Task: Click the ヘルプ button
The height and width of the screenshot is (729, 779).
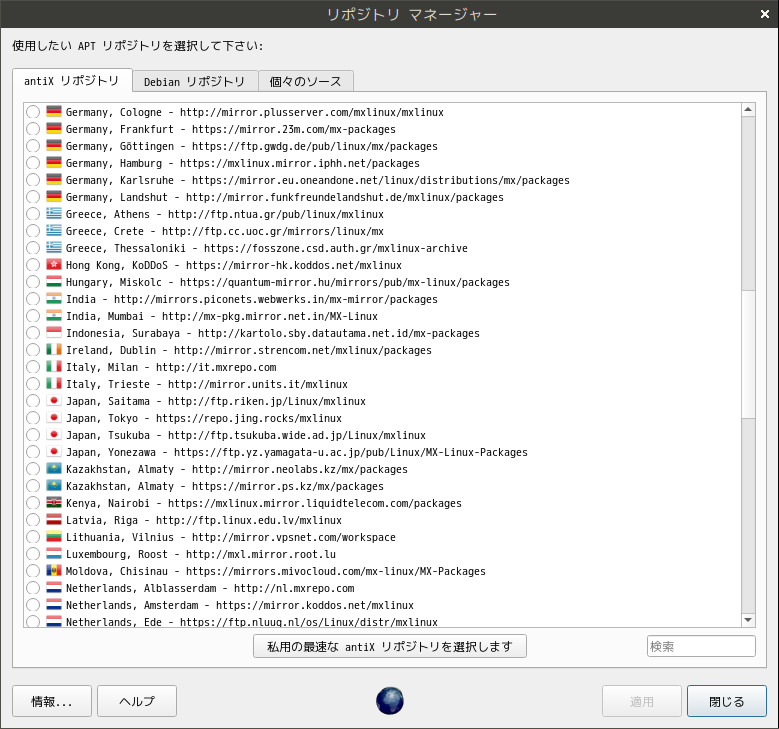Action: [x=137, y=701]
